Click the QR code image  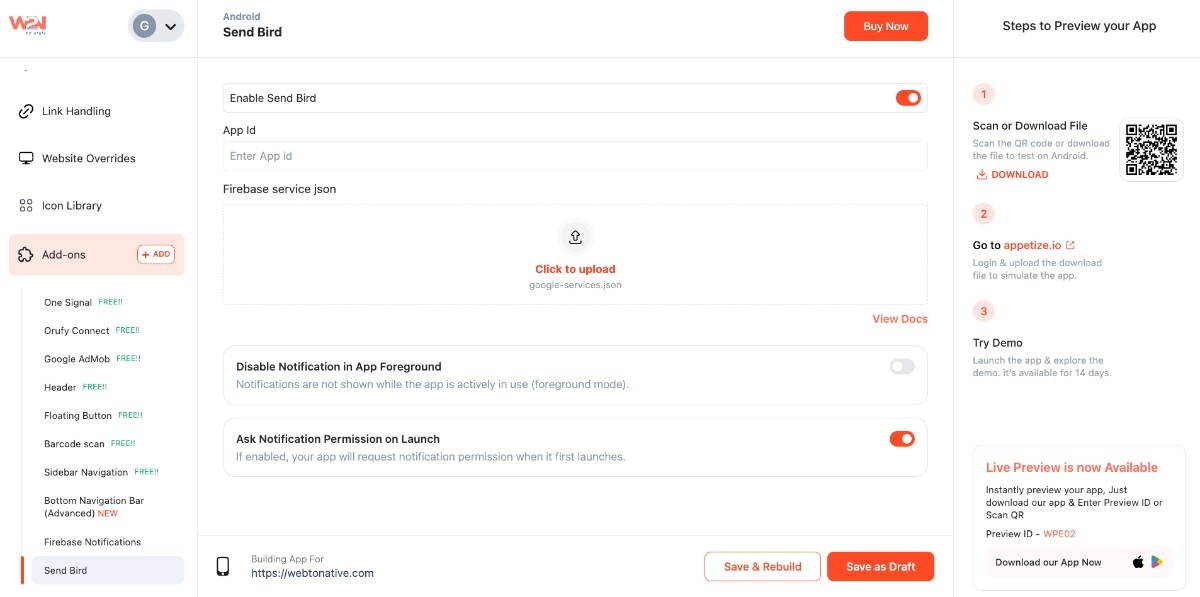coord(1149,150)
